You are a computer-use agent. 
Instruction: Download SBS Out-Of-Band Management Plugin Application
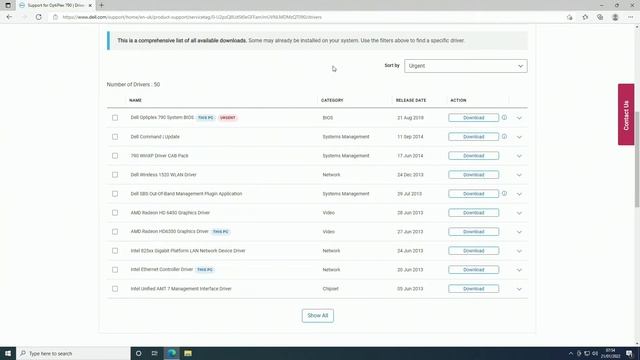coord(473,193)
